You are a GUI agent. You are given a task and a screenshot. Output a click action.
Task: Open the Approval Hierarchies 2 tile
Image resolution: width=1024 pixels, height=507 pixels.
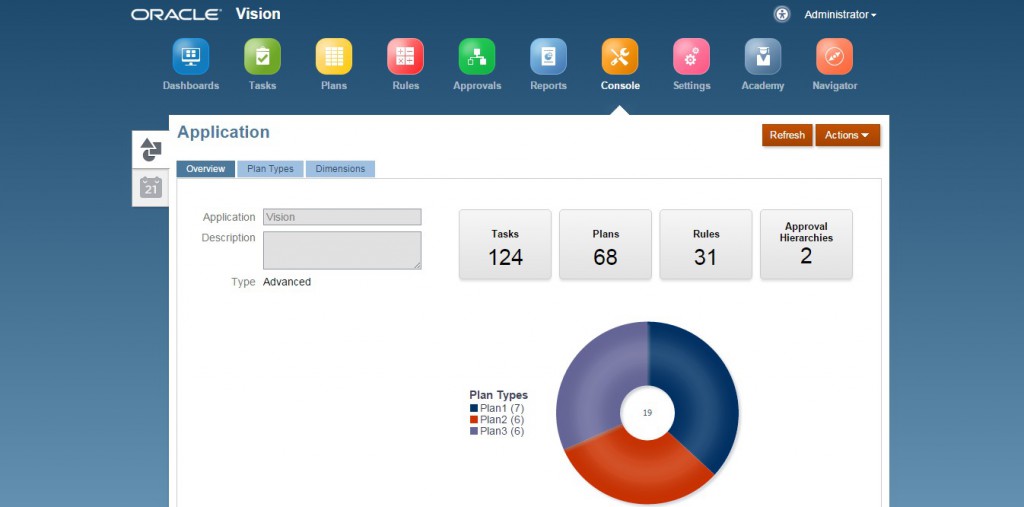point(807,244)
